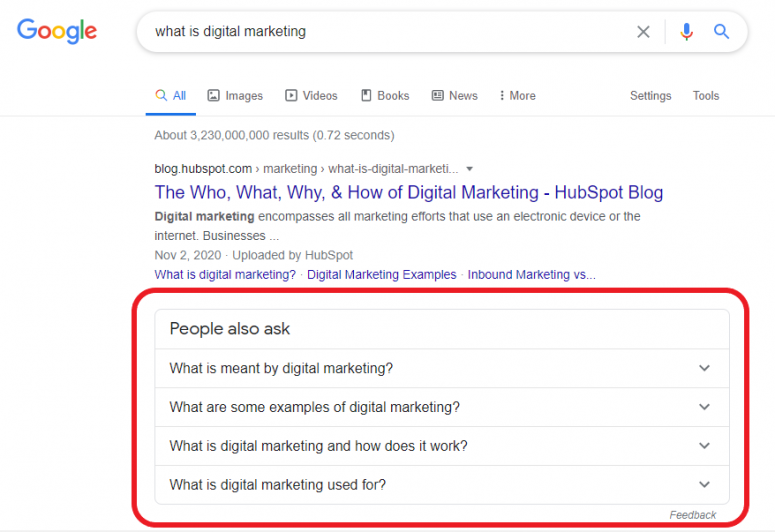The height and width of the screenshot is (532, 775).
Task: Expand 'What is meant by digital marketing?' chevron
Action: (704, 368)
